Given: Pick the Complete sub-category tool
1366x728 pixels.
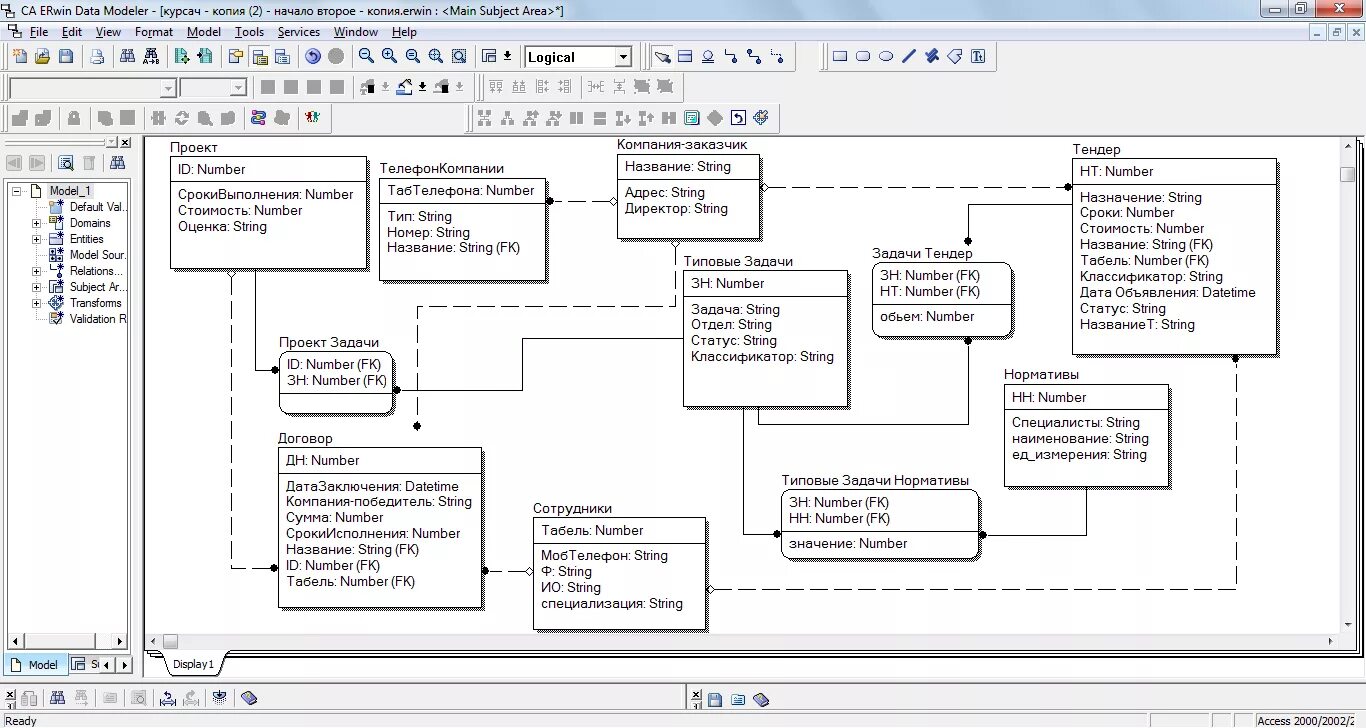Looking at the screenshot, I should pos(708,57).
